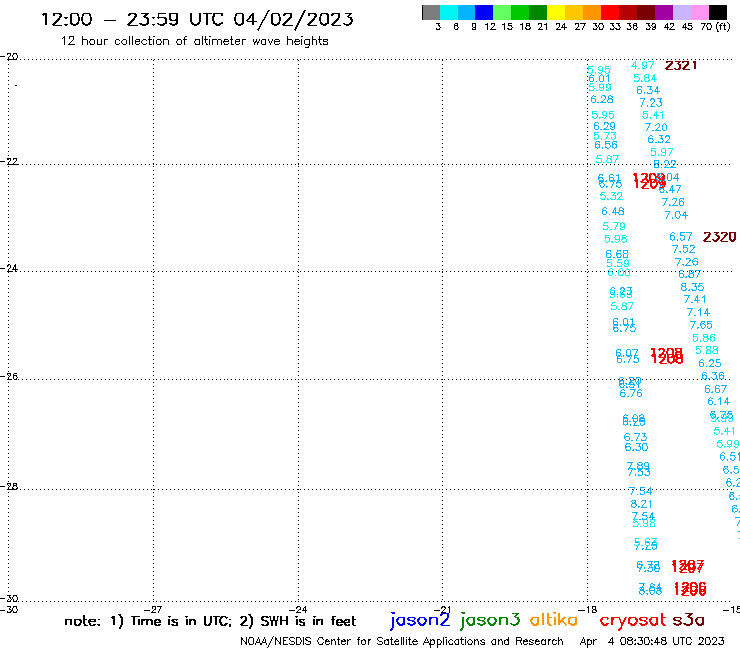This screenshot has height=650, width=740.
Task: Click the wave height value 6.30
Action: [636, 447]
